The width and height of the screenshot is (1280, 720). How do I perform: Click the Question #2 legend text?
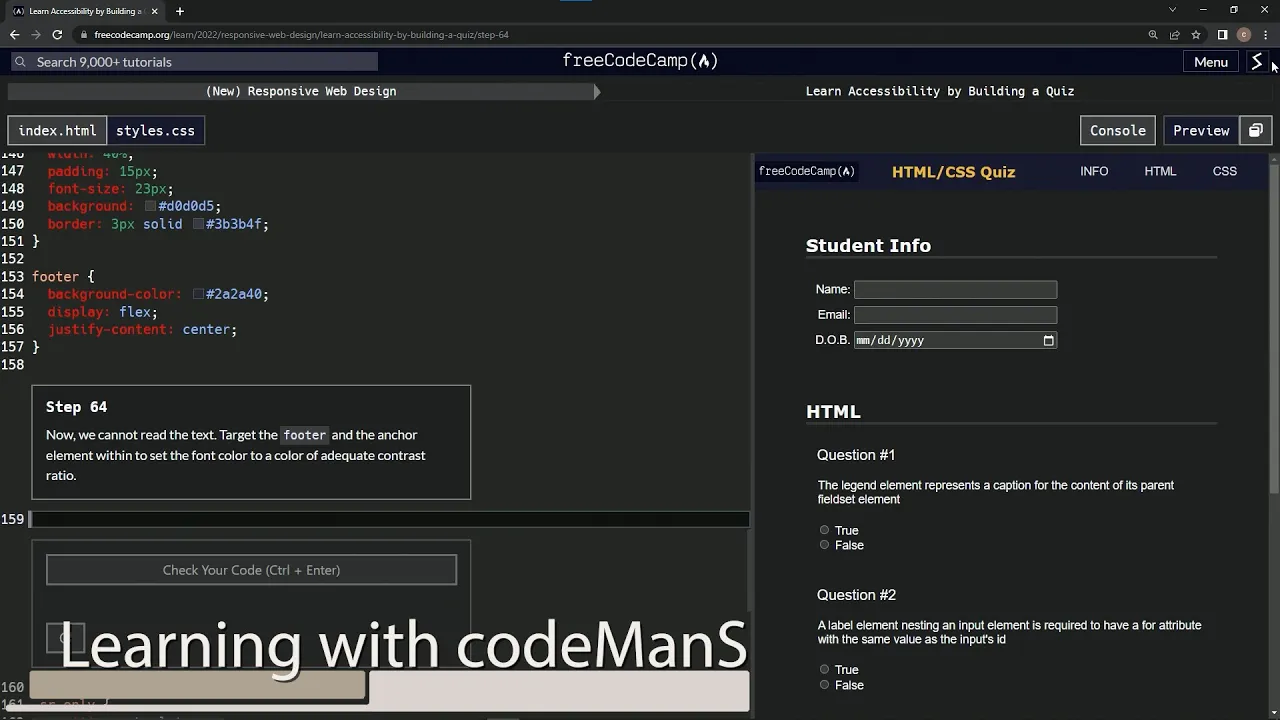pyautogui.click(x=856, y=595)
